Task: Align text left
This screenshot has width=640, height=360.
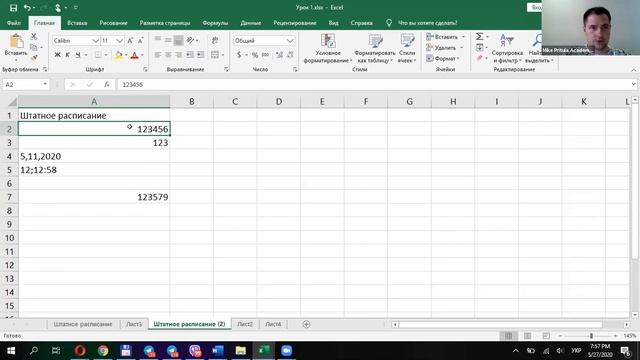Action: (x=158, y=55)
